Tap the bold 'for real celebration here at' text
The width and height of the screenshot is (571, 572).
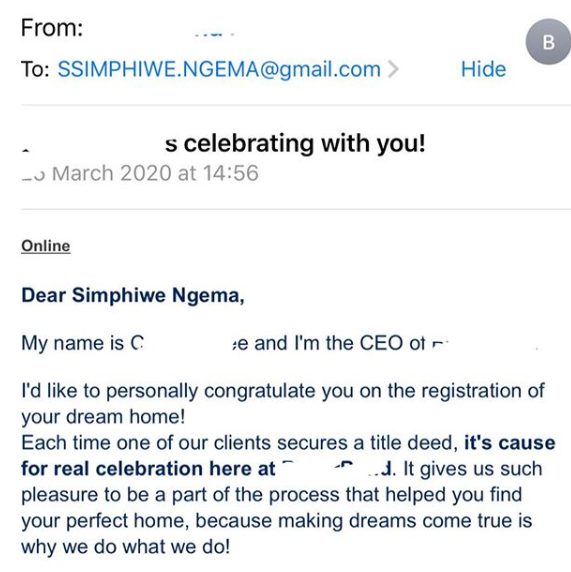tap(148, 469)
